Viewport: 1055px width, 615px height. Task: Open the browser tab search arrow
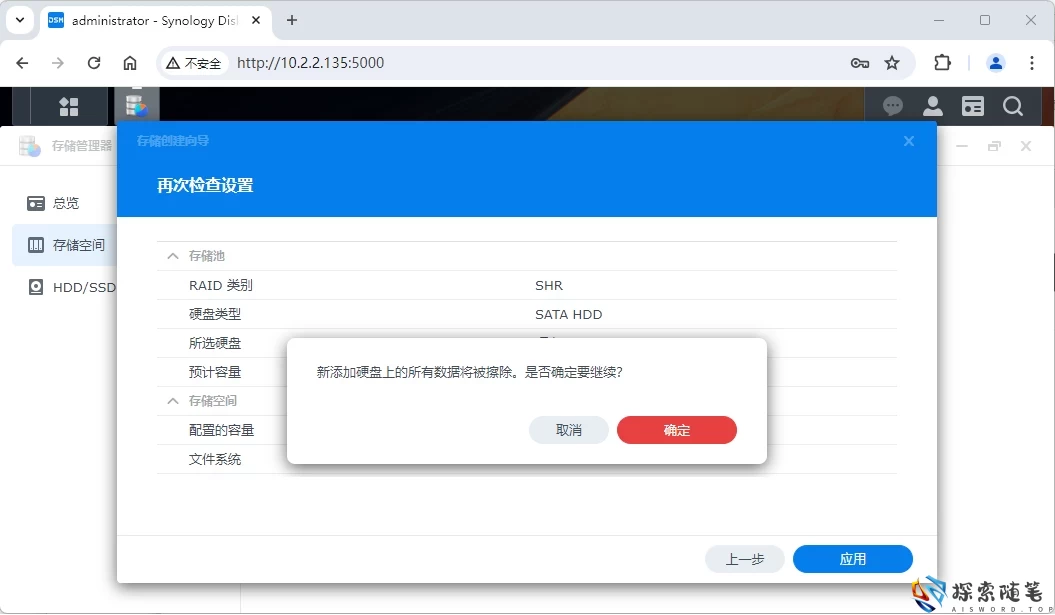click(20, 19)
